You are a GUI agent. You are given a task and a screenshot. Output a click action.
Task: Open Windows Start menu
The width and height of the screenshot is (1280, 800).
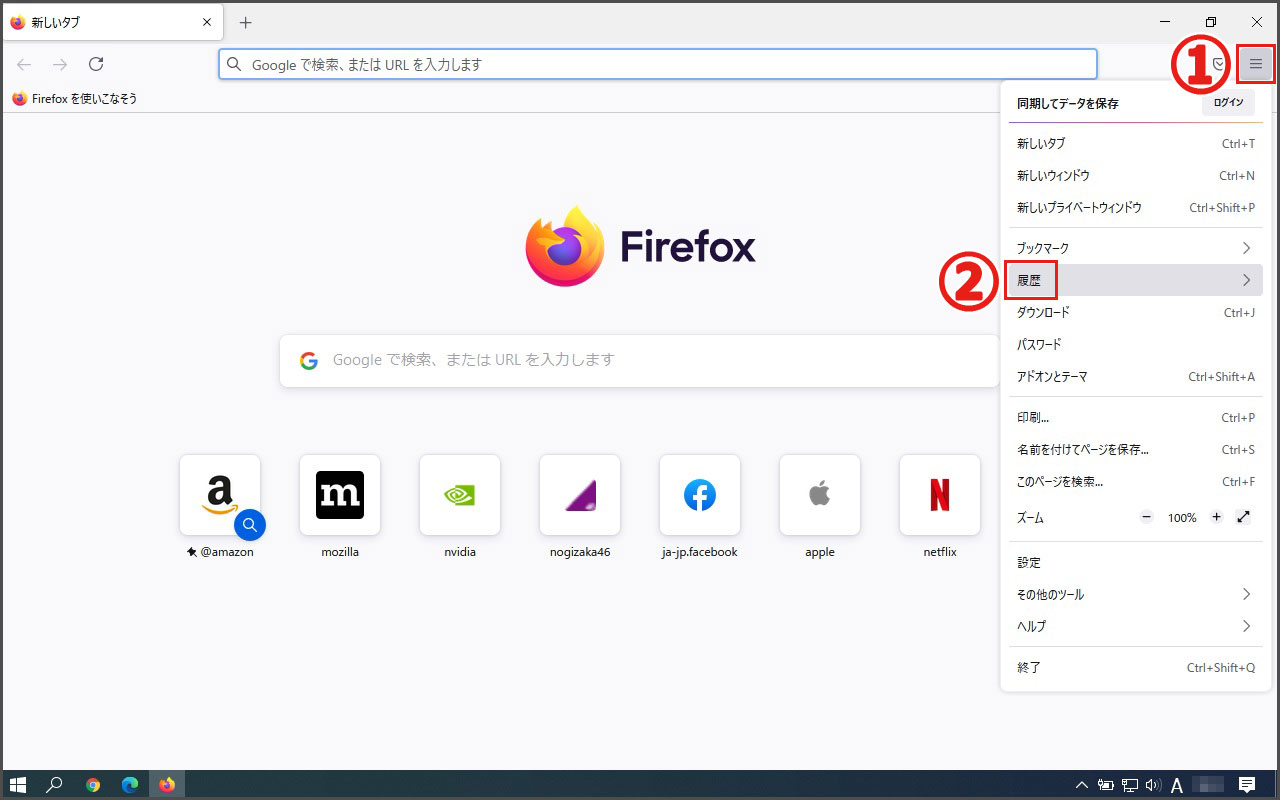point(18,785)
